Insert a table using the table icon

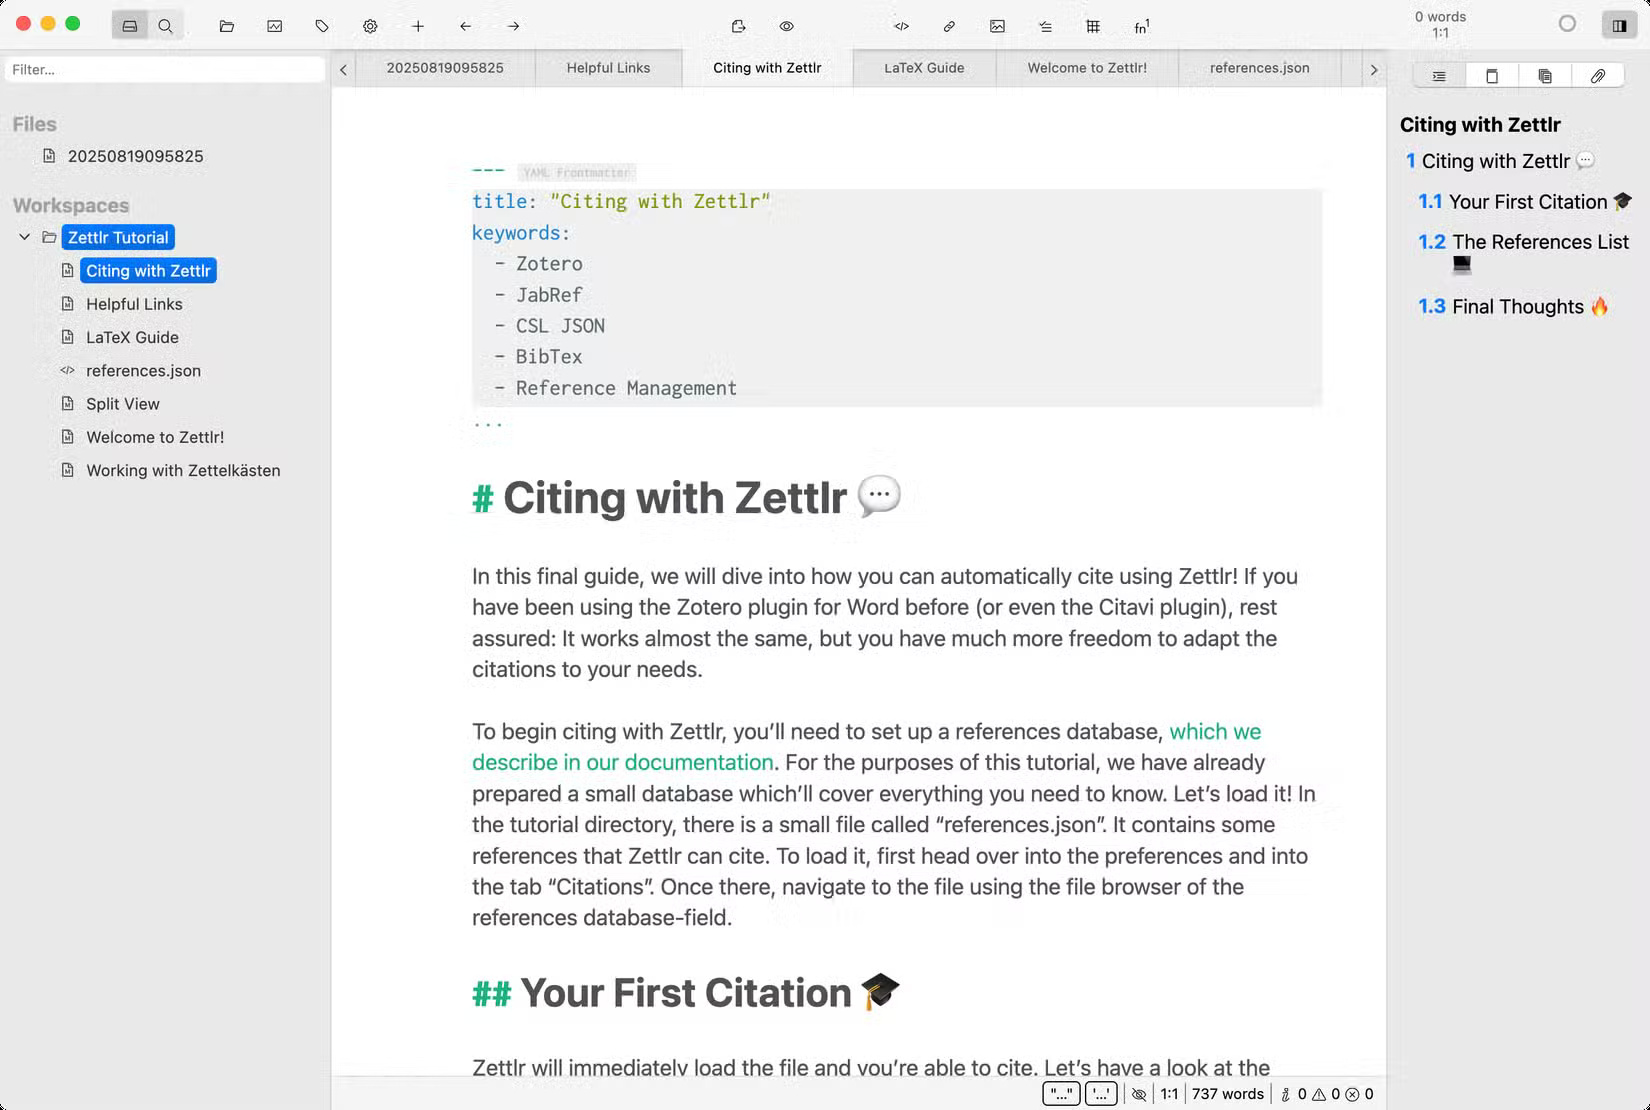(x=1092, y=26)
